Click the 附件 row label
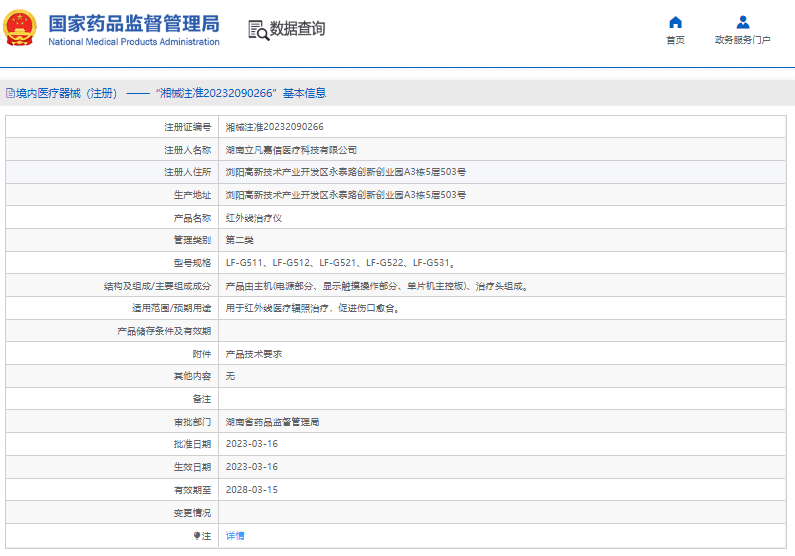The height and width of the screenshot is (556, 795). pyautogui.click(x=202, y=354)
